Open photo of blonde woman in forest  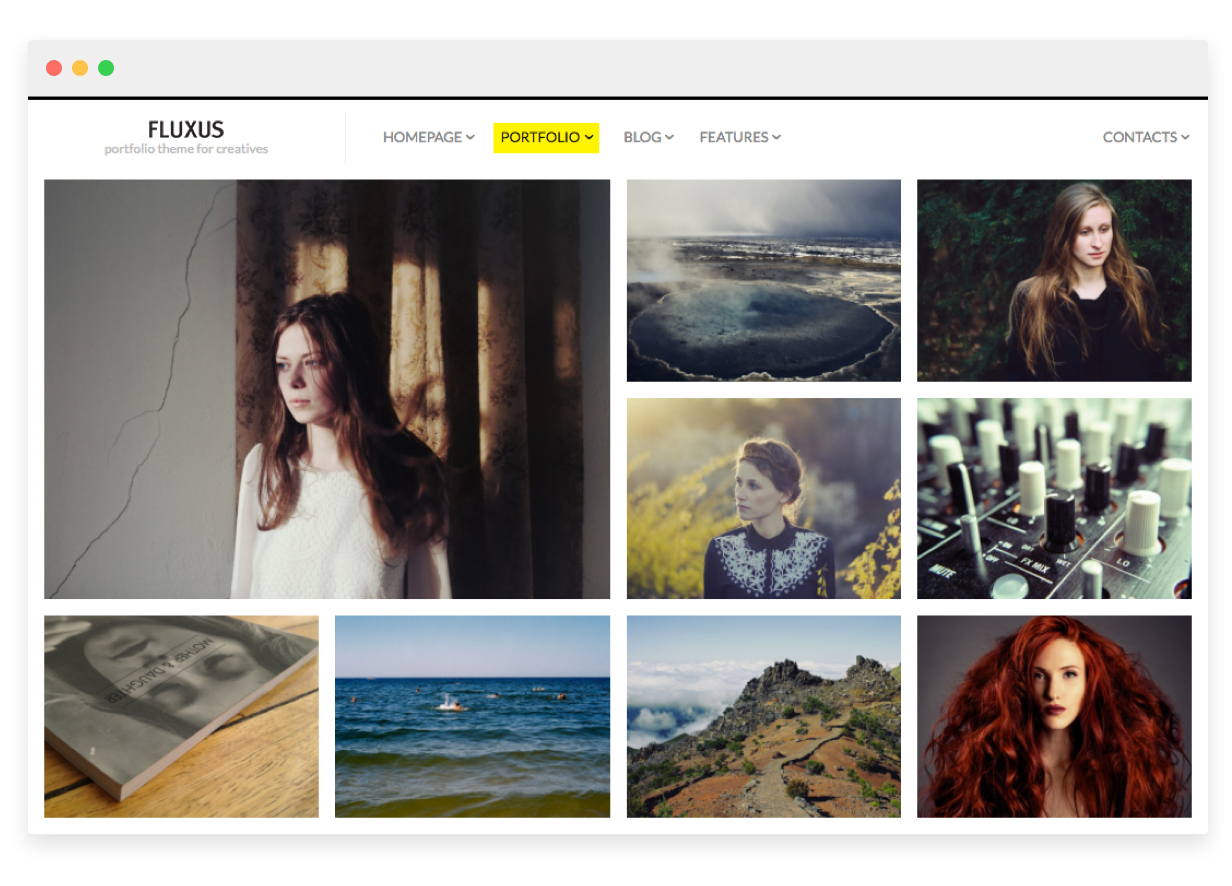[x=1054, y=280]
